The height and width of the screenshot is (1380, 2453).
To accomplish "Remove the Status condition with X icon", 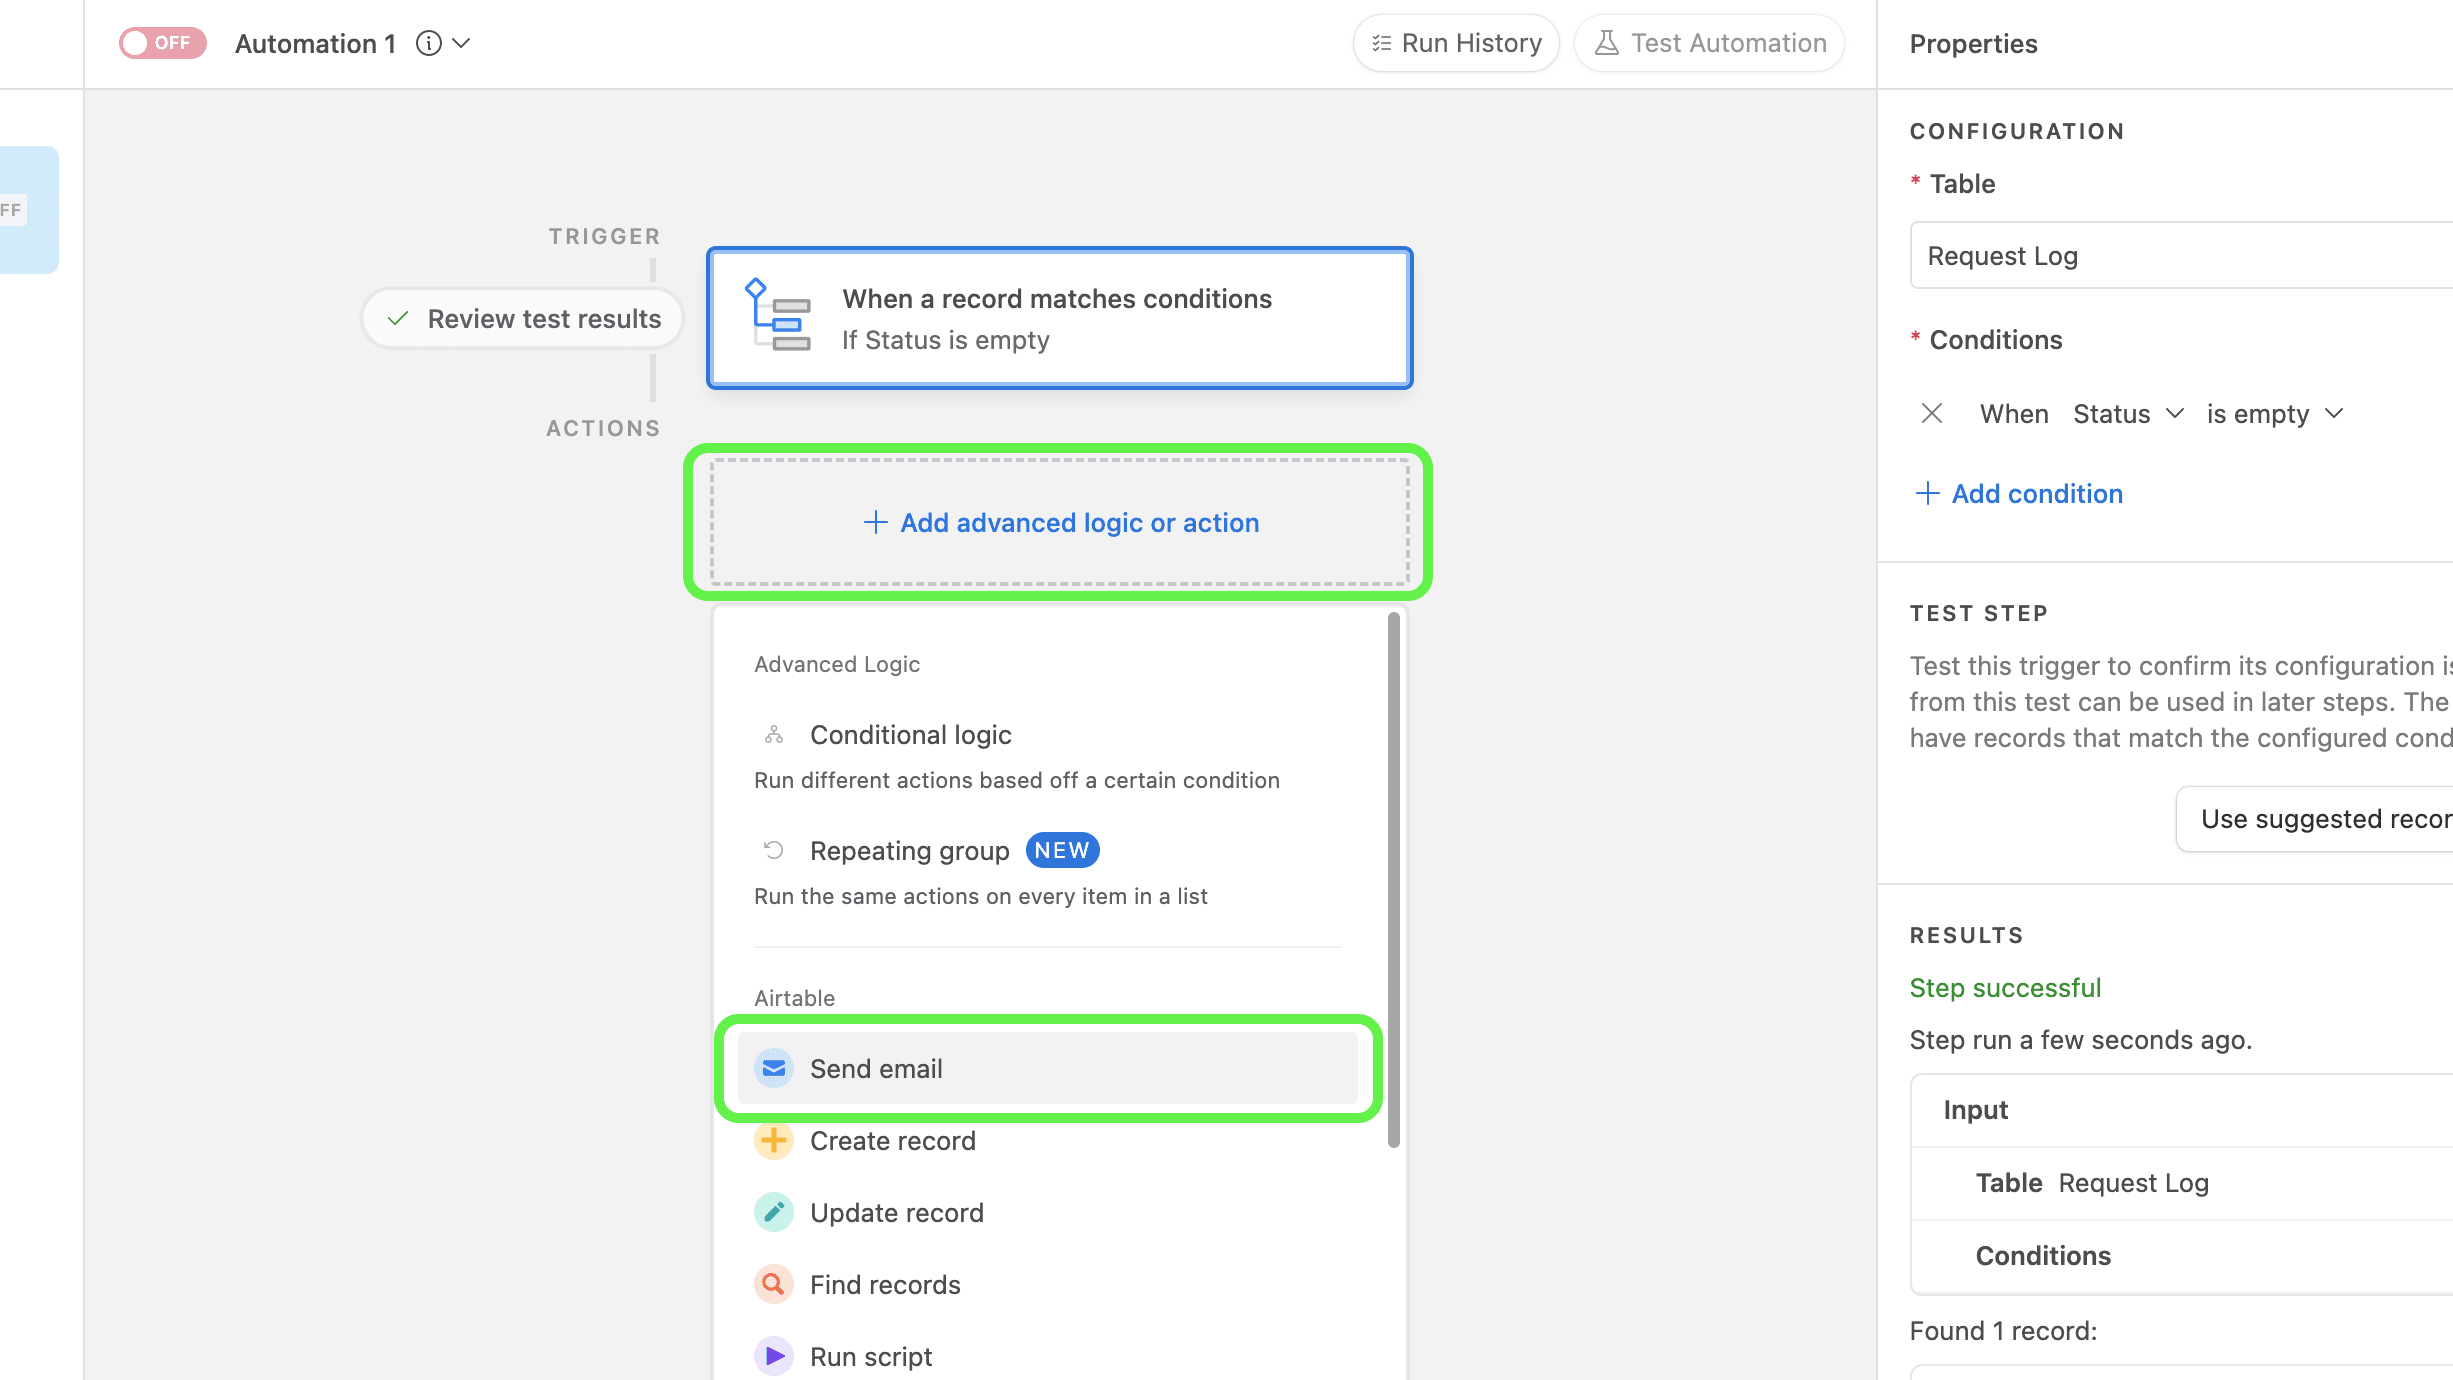I will (1931, 413).
